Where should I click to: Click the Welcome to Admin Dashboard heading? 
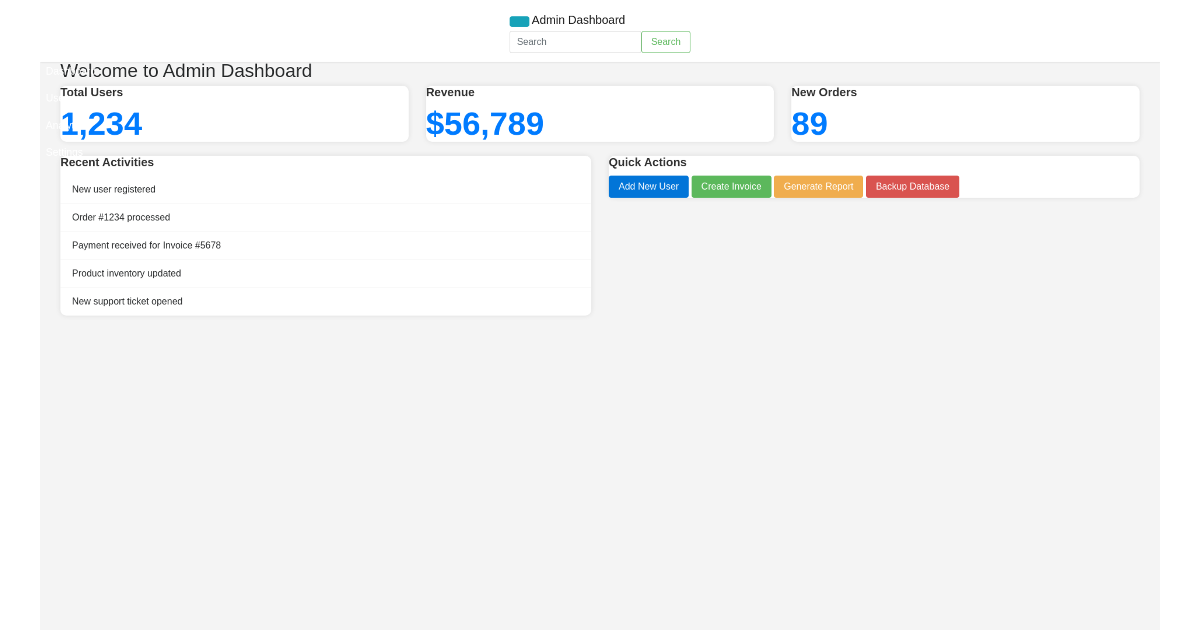(x=186, y=71)
